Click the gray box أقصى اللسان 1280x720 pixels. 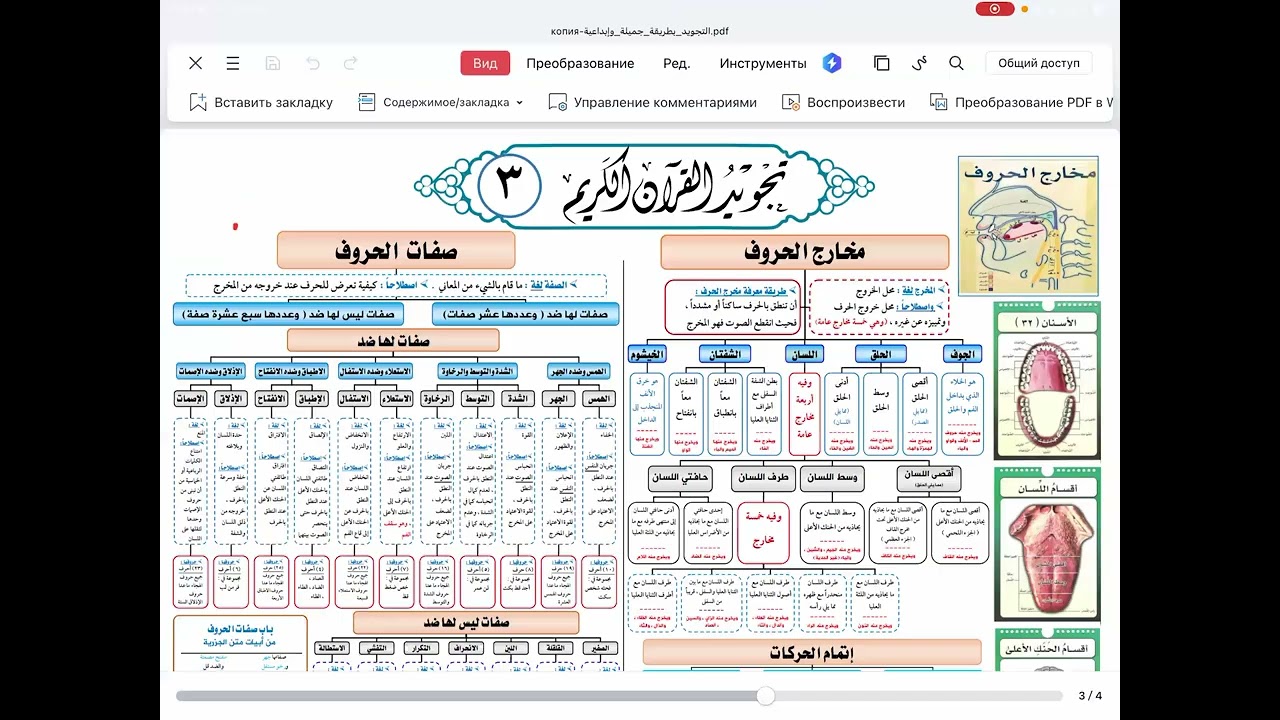point(929,478)
